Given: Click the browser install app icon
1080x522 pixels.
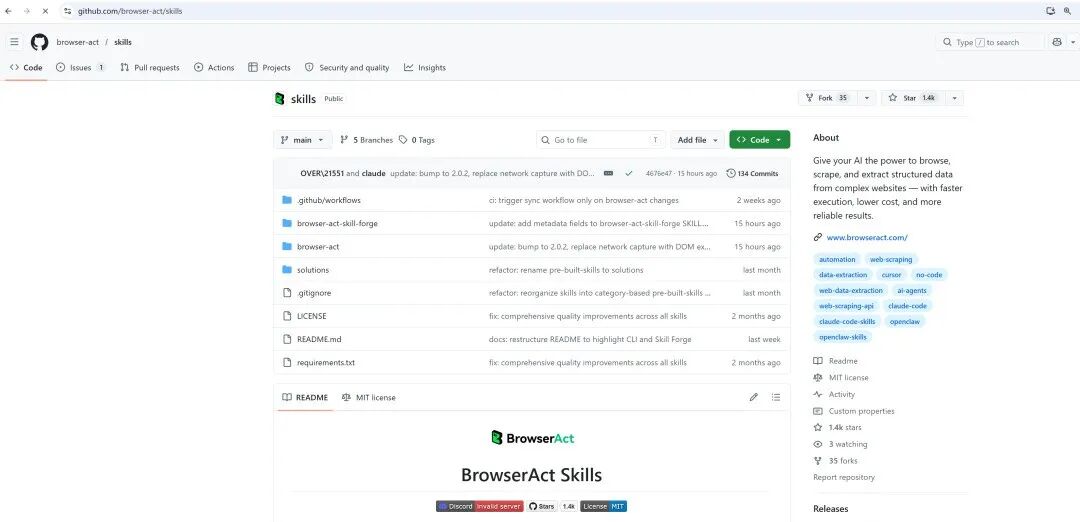Looking at the screenshot, I should 1050,11.
